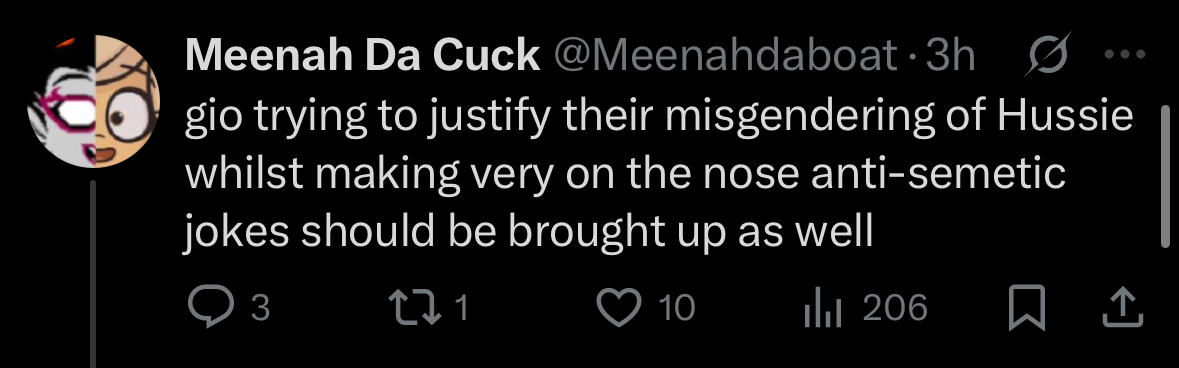This screenshot has width=1179, height=368.
Task: Visit the @Meenahdaboat handle link
Action: tap(726, 56)
